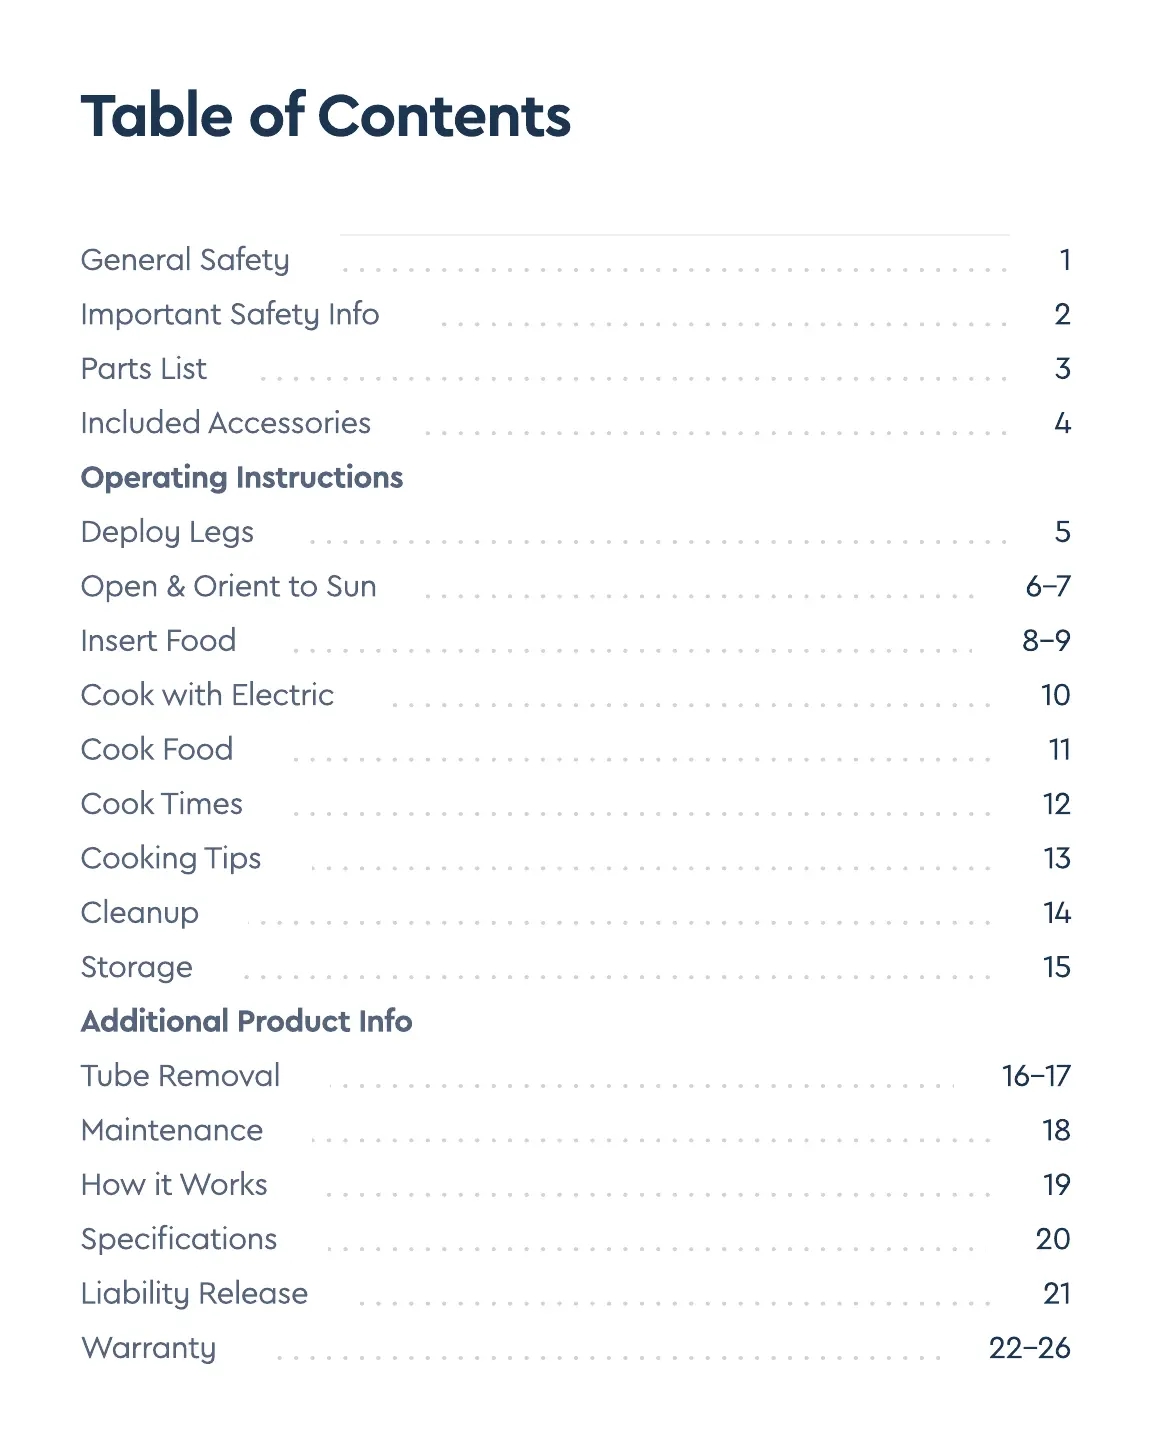Jump to Deploy Legs page
The height and width of the screenshot is (1440, 1152).
[x=167, y=532]
